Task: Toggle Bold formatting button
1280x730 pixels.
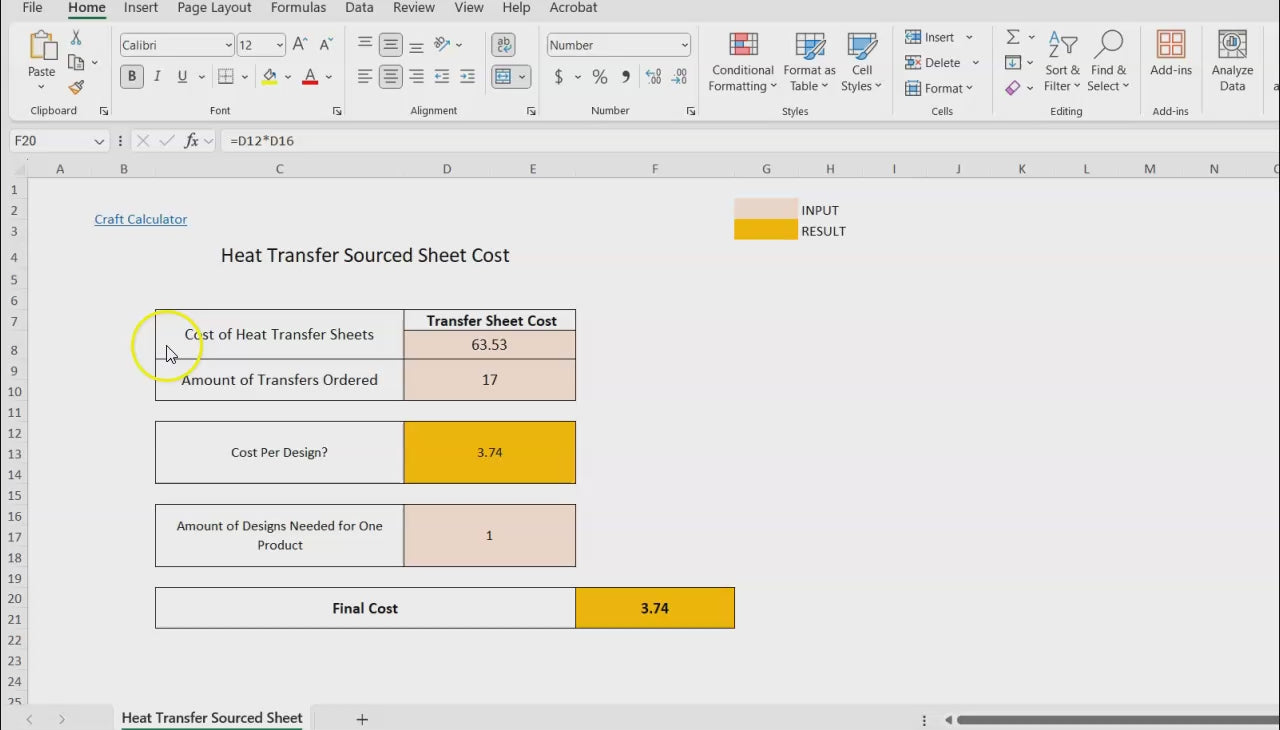Action: [x=131, y=77]
